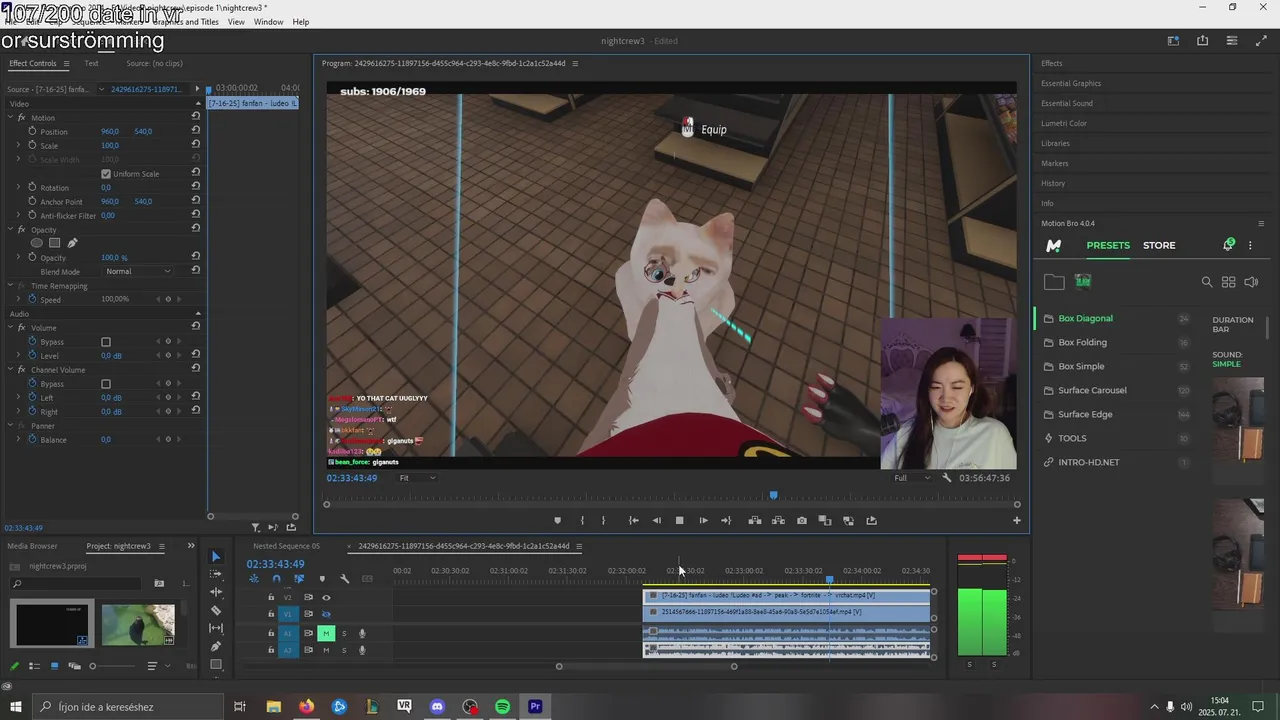Open Lumetri Color panel
This screenshot has height=720, width=1280.
(x=1063, y=123)
